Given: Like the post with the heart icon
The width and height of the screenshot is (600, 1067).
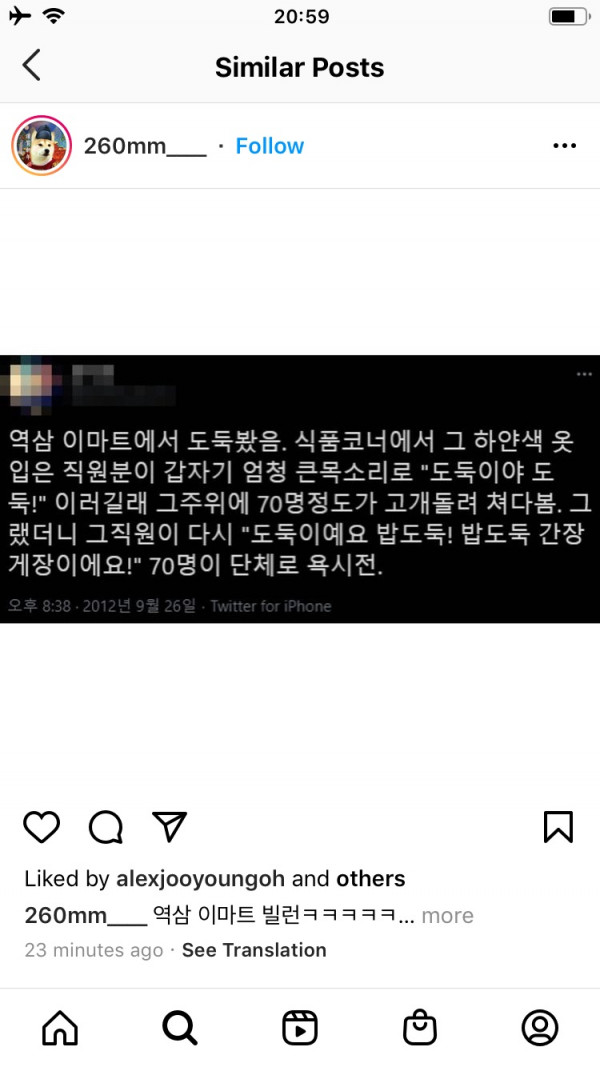Looking at the screenshot, I should point(41,827).
